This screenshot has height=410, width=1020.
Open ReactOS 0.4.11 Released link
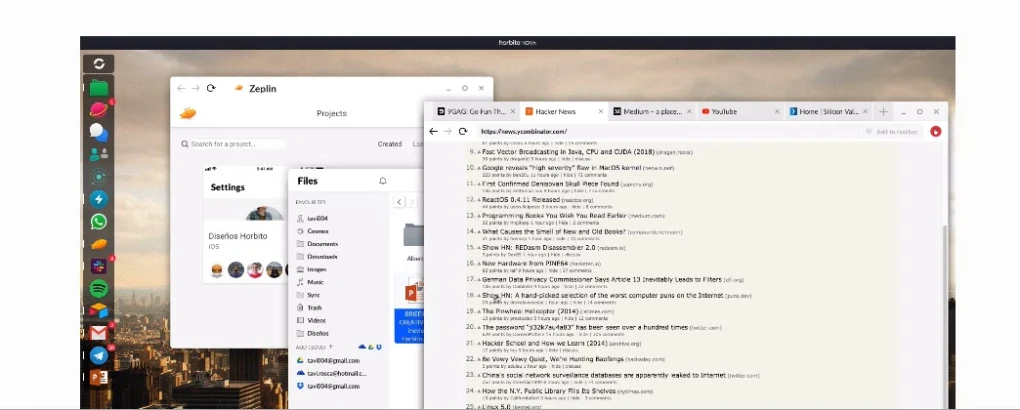tap(521, 199)
